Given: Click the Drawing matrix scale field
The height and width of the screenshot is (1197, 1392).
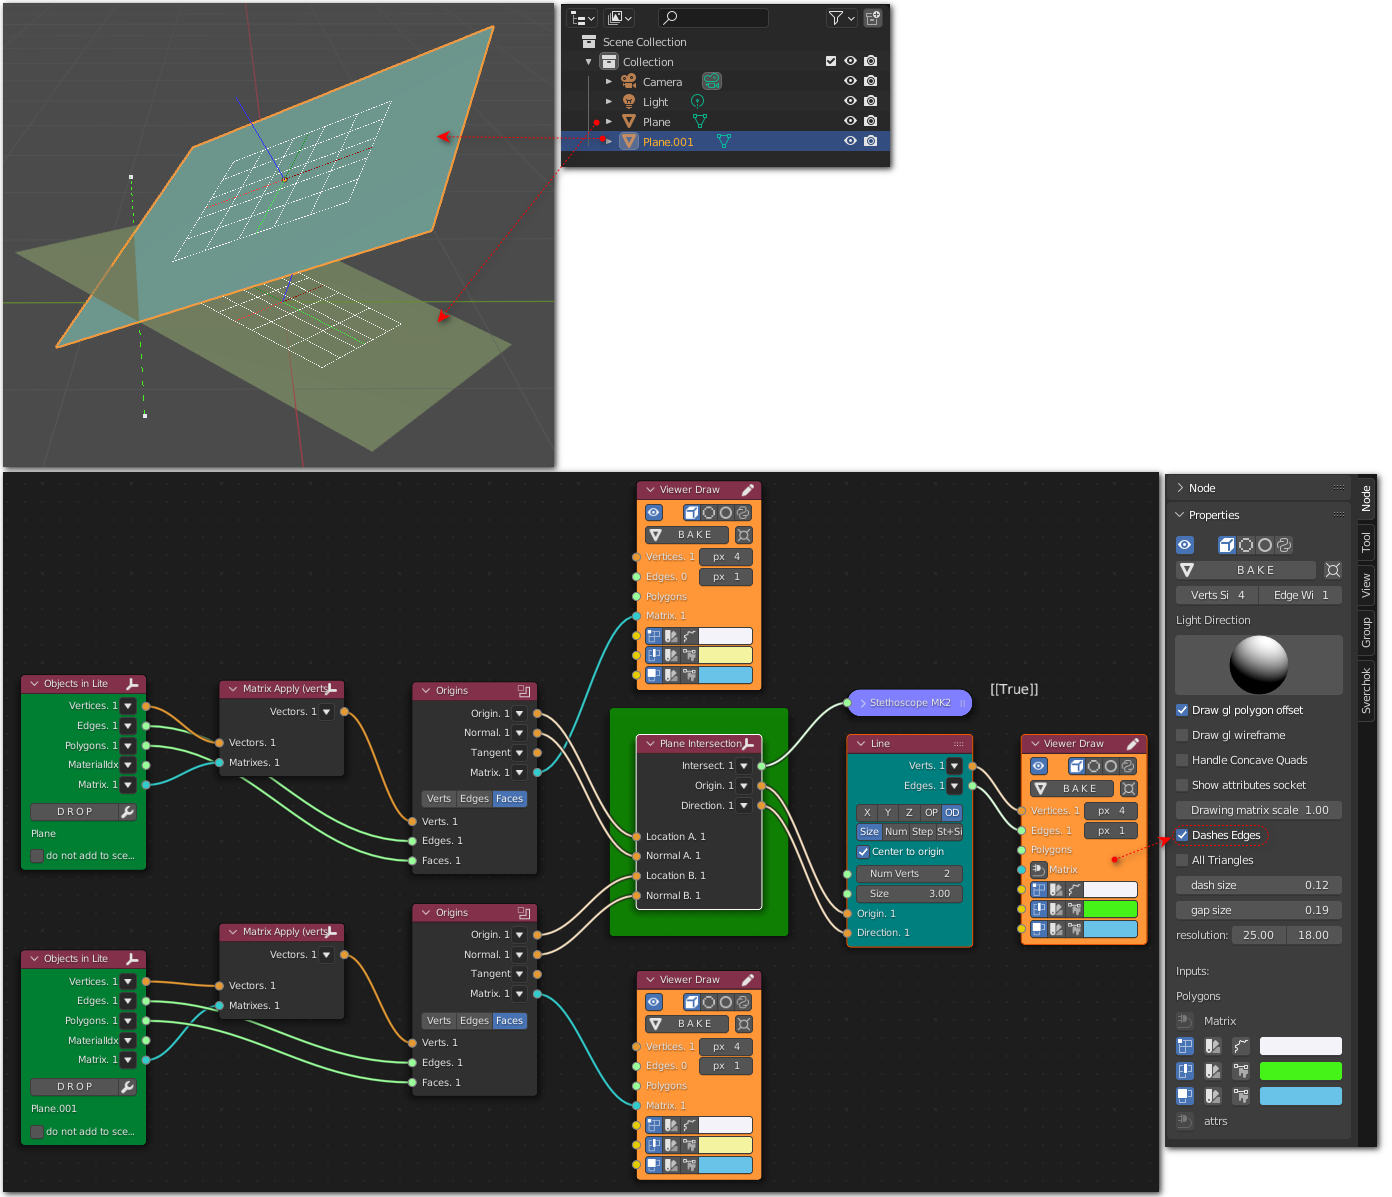Looking at the screenshot, I should [x=1259, y=810].
